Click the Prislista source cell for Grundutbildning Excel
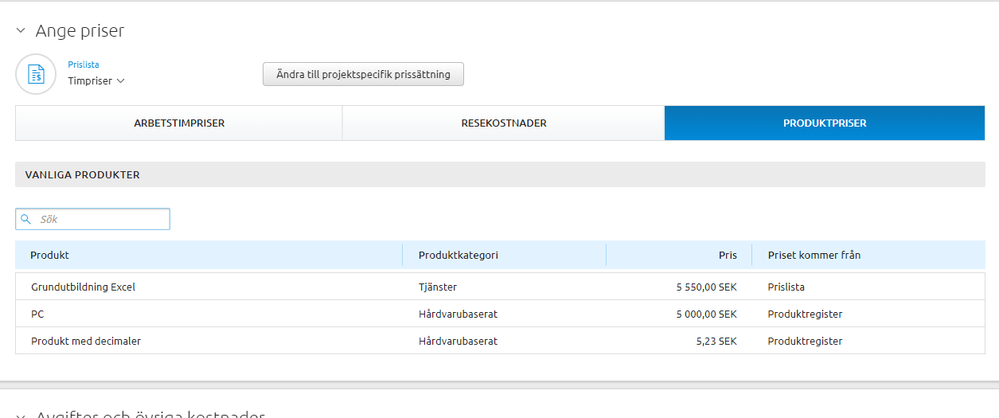 pyautogui.click(x=786, y=287)
